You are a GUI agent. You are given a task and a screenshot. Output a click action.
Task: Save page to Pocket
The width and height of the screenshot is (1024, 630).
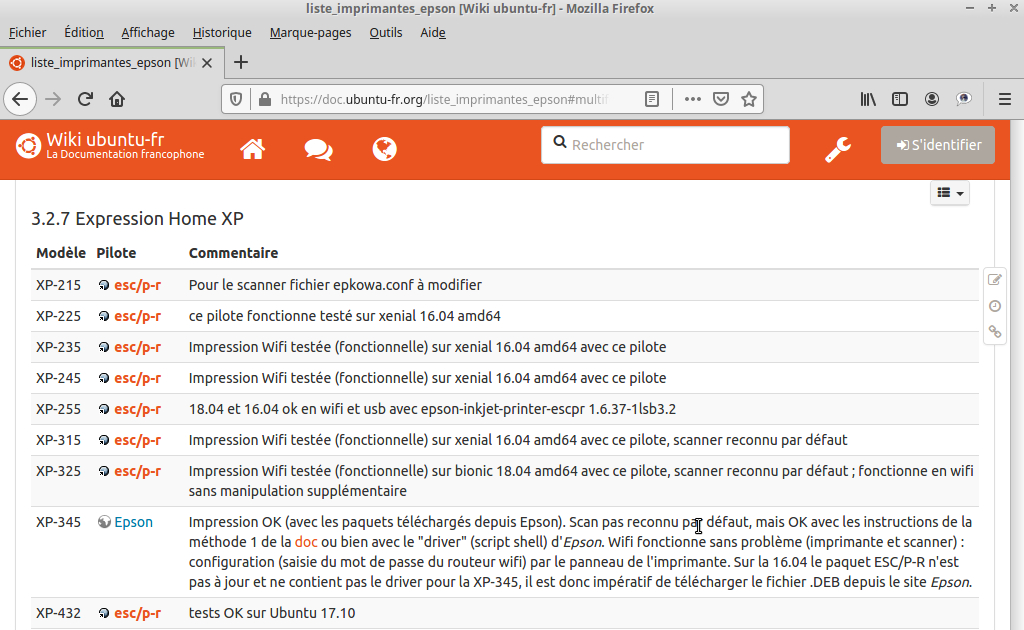(x=721, y=99)
